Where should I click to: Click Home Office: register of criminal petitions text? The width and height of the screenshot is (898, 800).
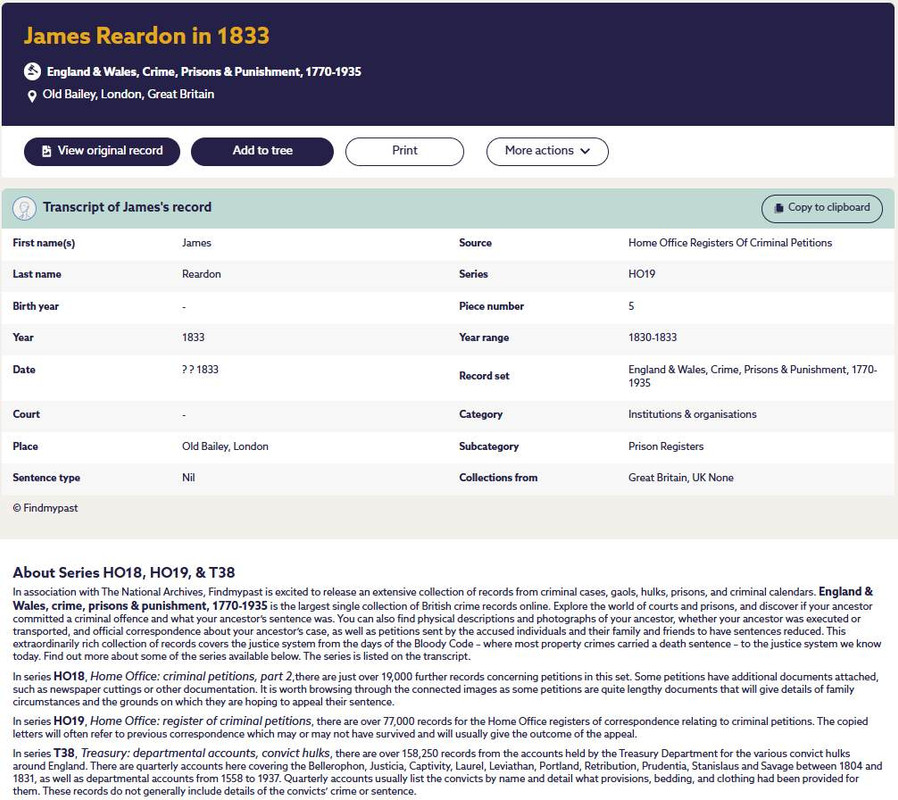[201, 721]
